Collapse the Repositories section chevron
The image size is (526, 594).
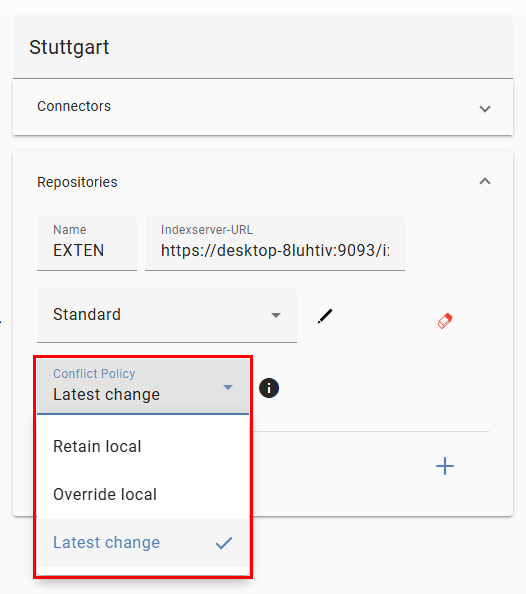485,181
